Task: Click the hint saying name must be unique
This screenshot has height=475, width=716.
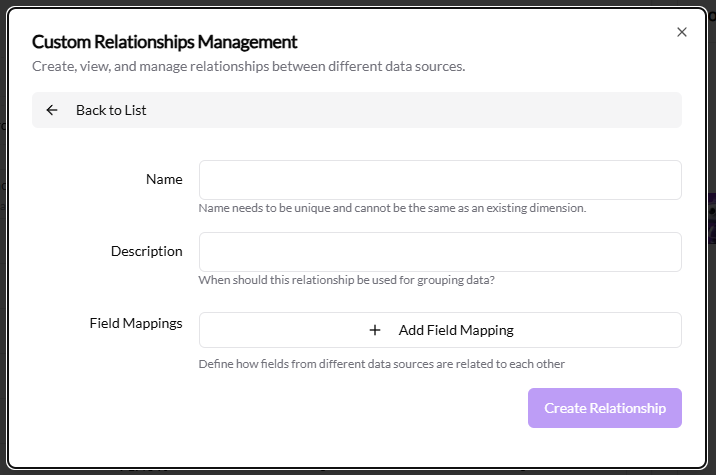Action: point(392,208)
